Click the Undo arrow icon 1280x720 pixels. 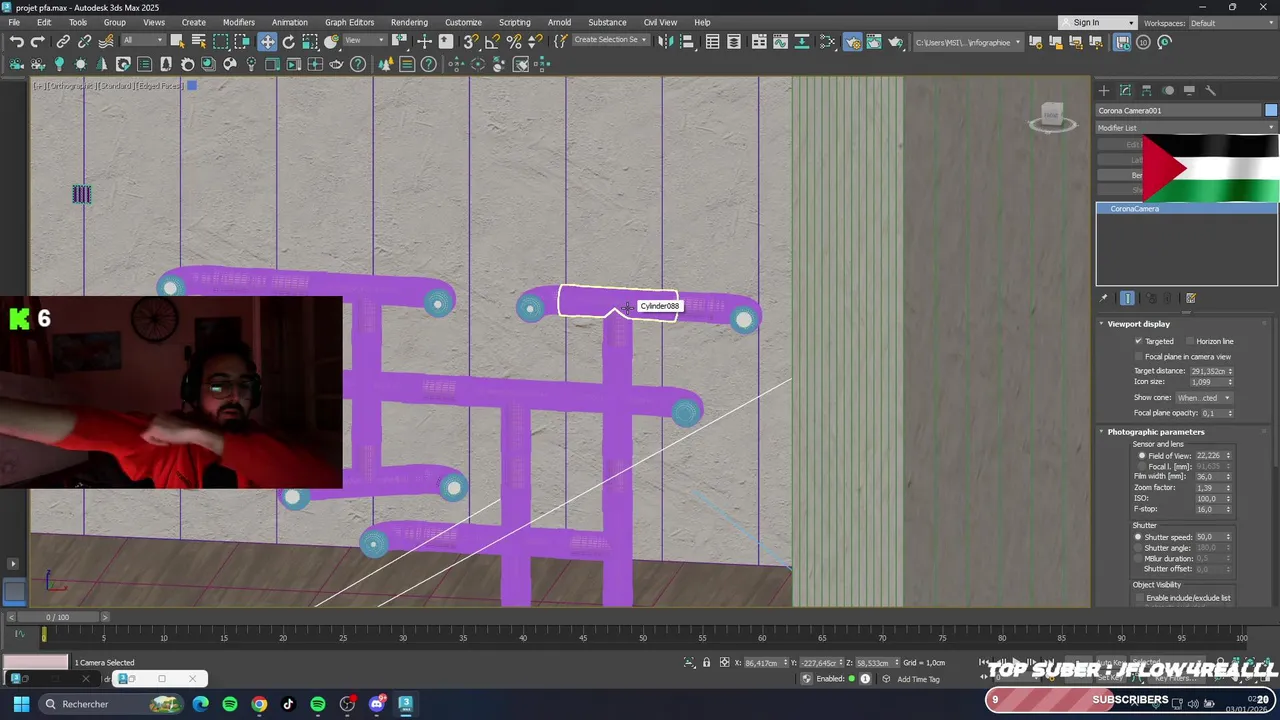tap(17, 41)
